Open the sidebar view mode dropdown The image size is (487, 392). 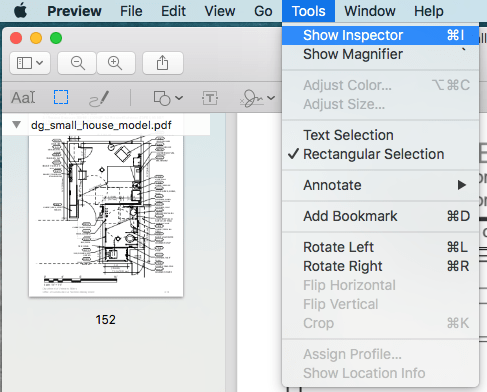click(x=30, y=63)
